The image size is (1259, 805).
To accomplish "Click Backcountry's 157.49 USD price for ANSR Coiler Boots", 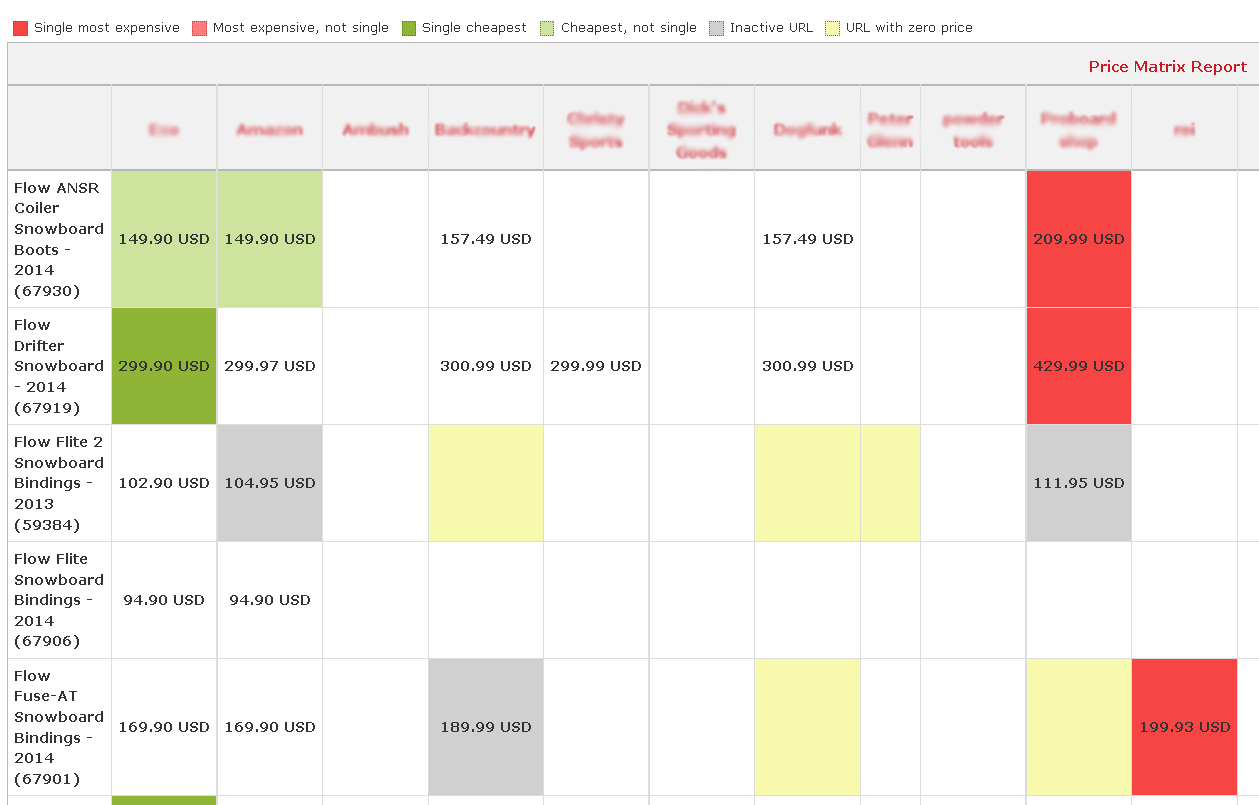I will (486, 239).
